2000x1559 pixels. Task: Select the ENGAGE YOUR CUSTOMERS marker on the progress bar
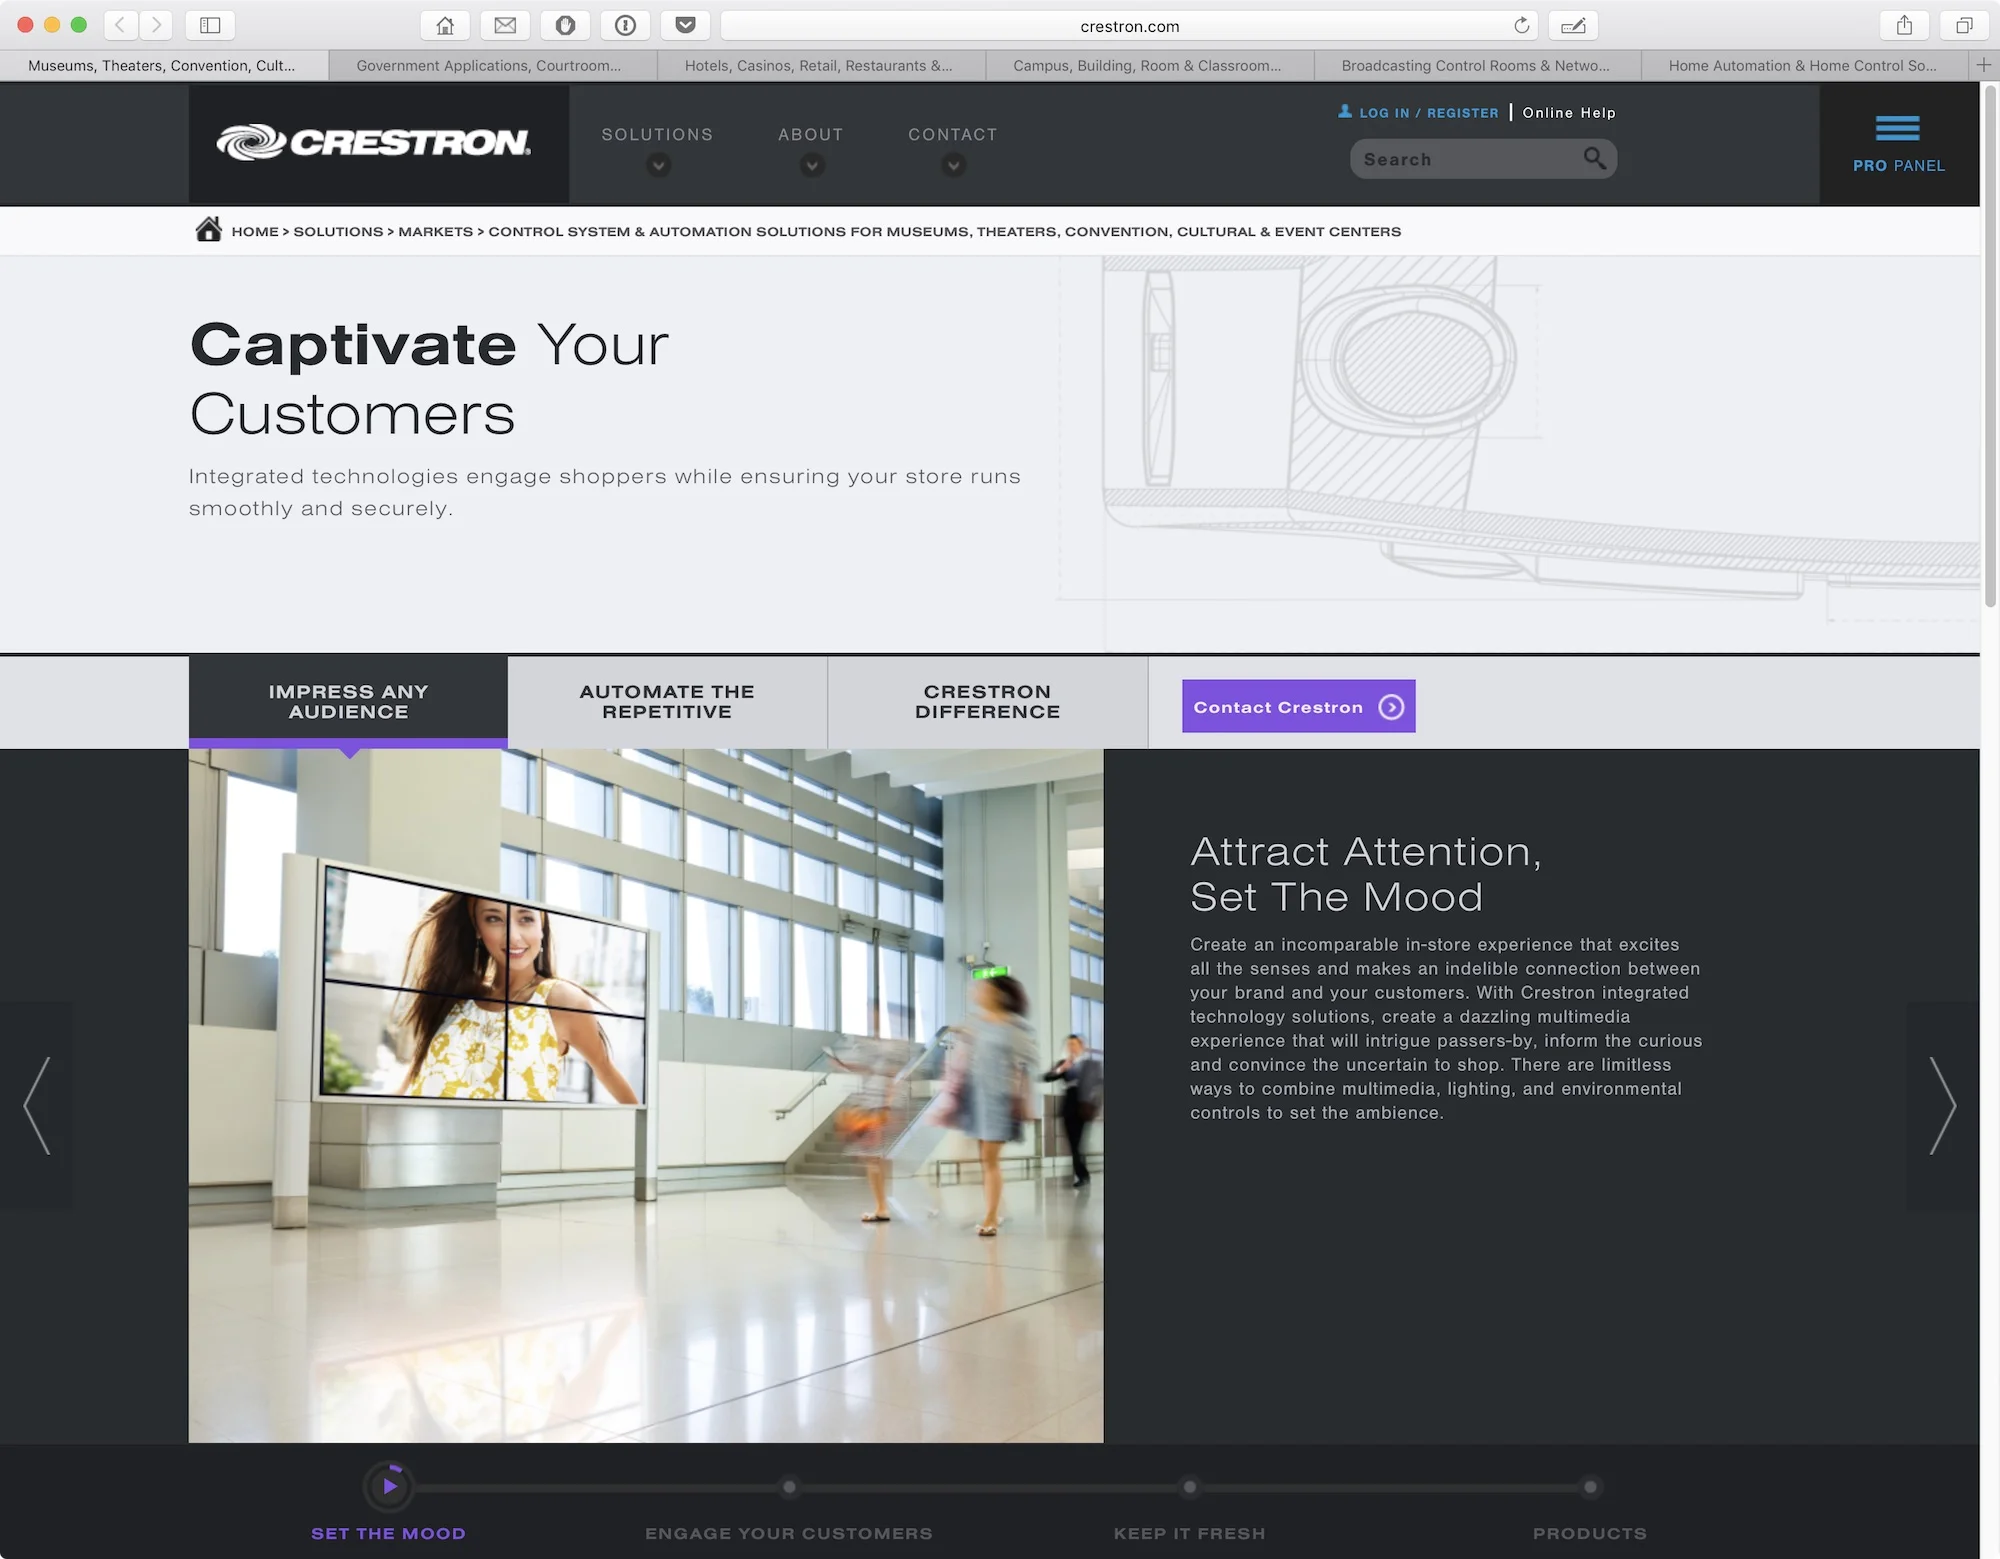coord(789,1487)
